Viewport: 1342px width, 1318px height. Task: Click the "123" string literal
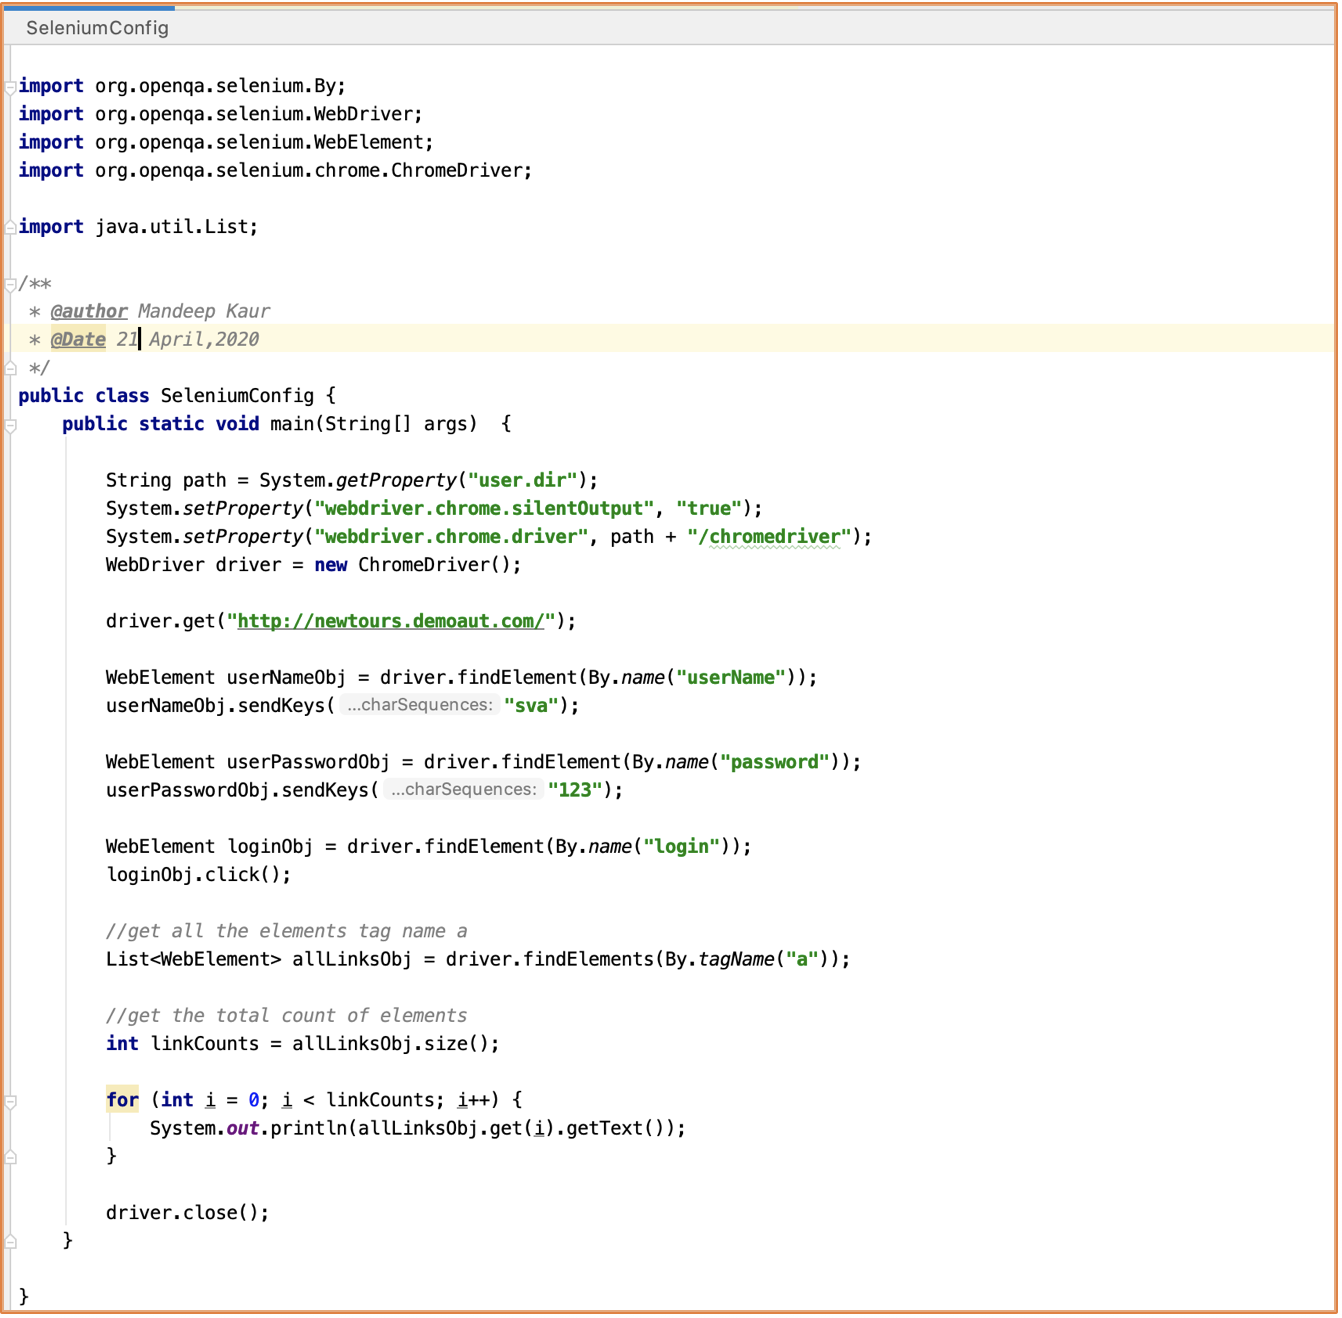[x=575, y=789]
